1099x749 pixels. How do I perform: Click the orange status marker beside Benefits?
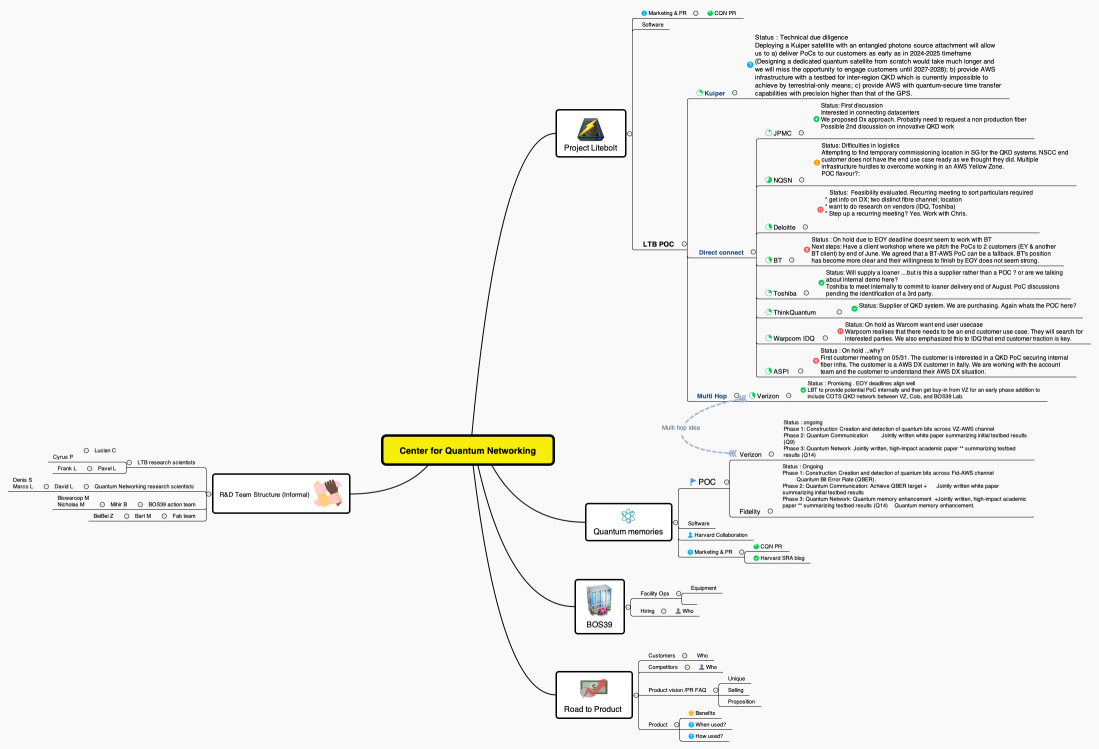click(691, 713)
